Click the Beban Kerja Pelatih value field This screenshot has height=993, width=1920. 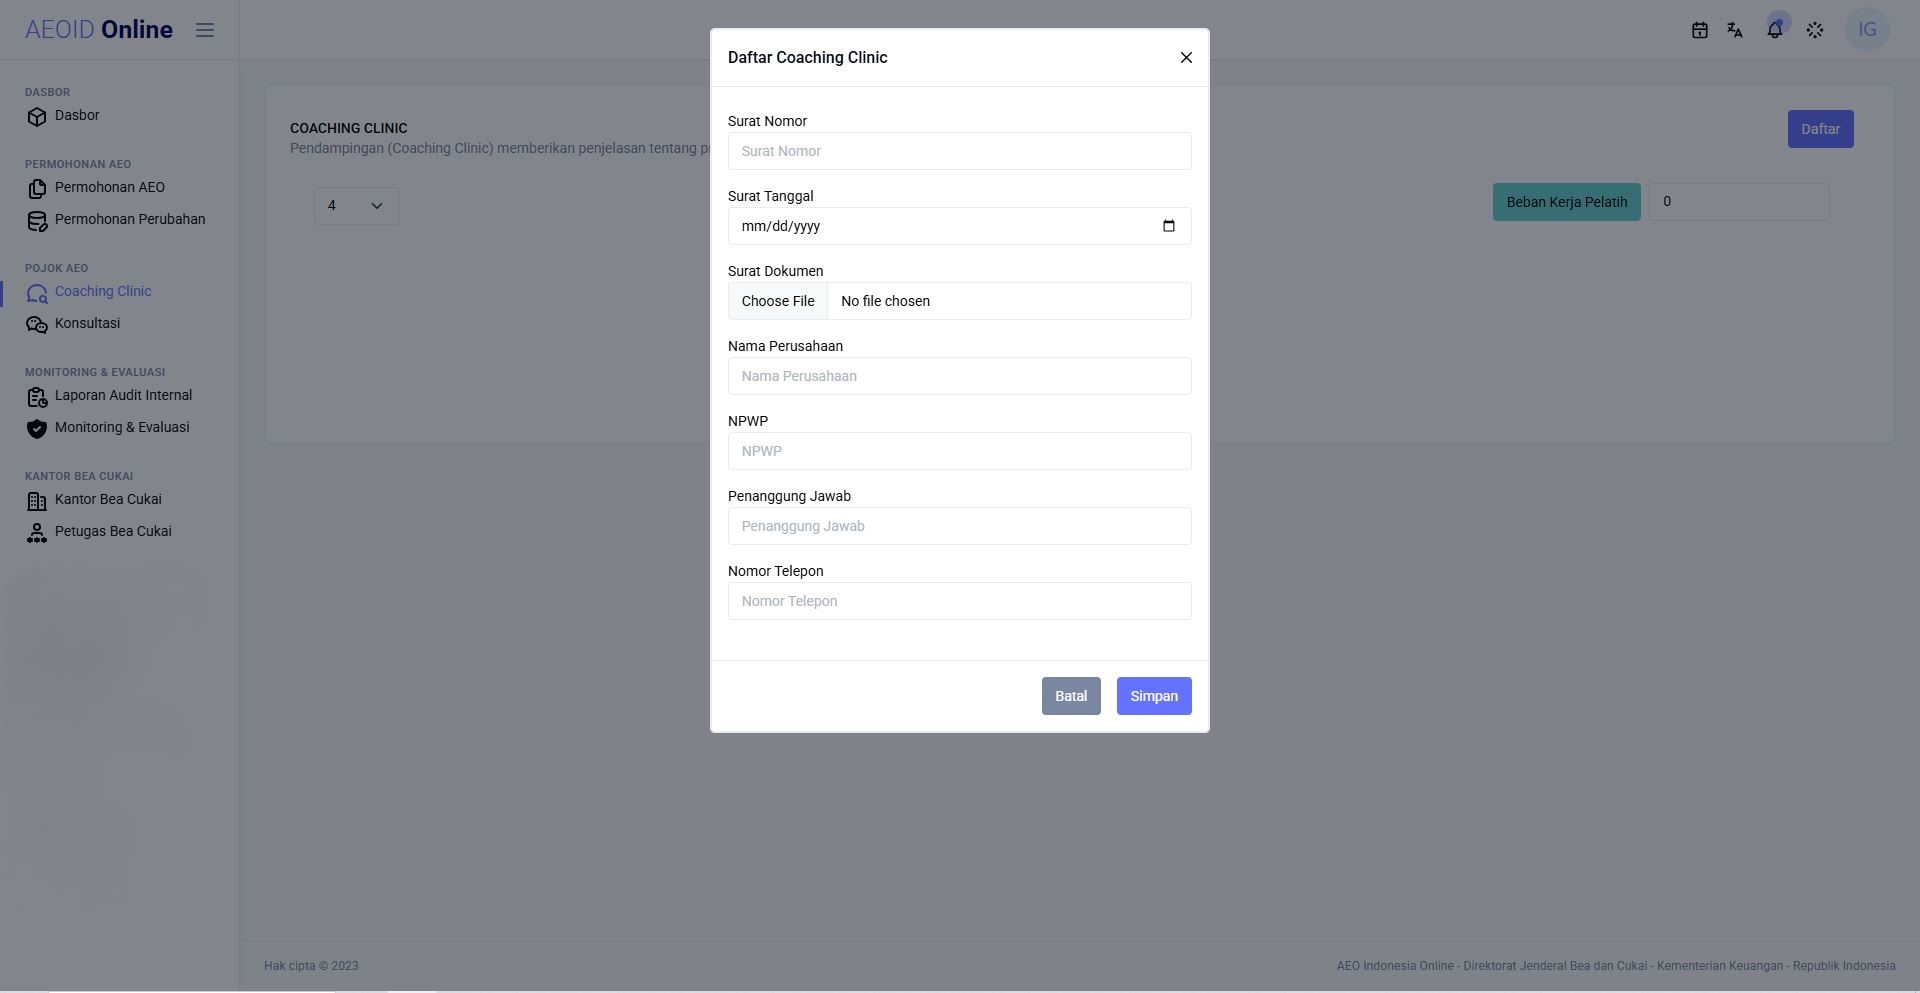(1739, 202)
